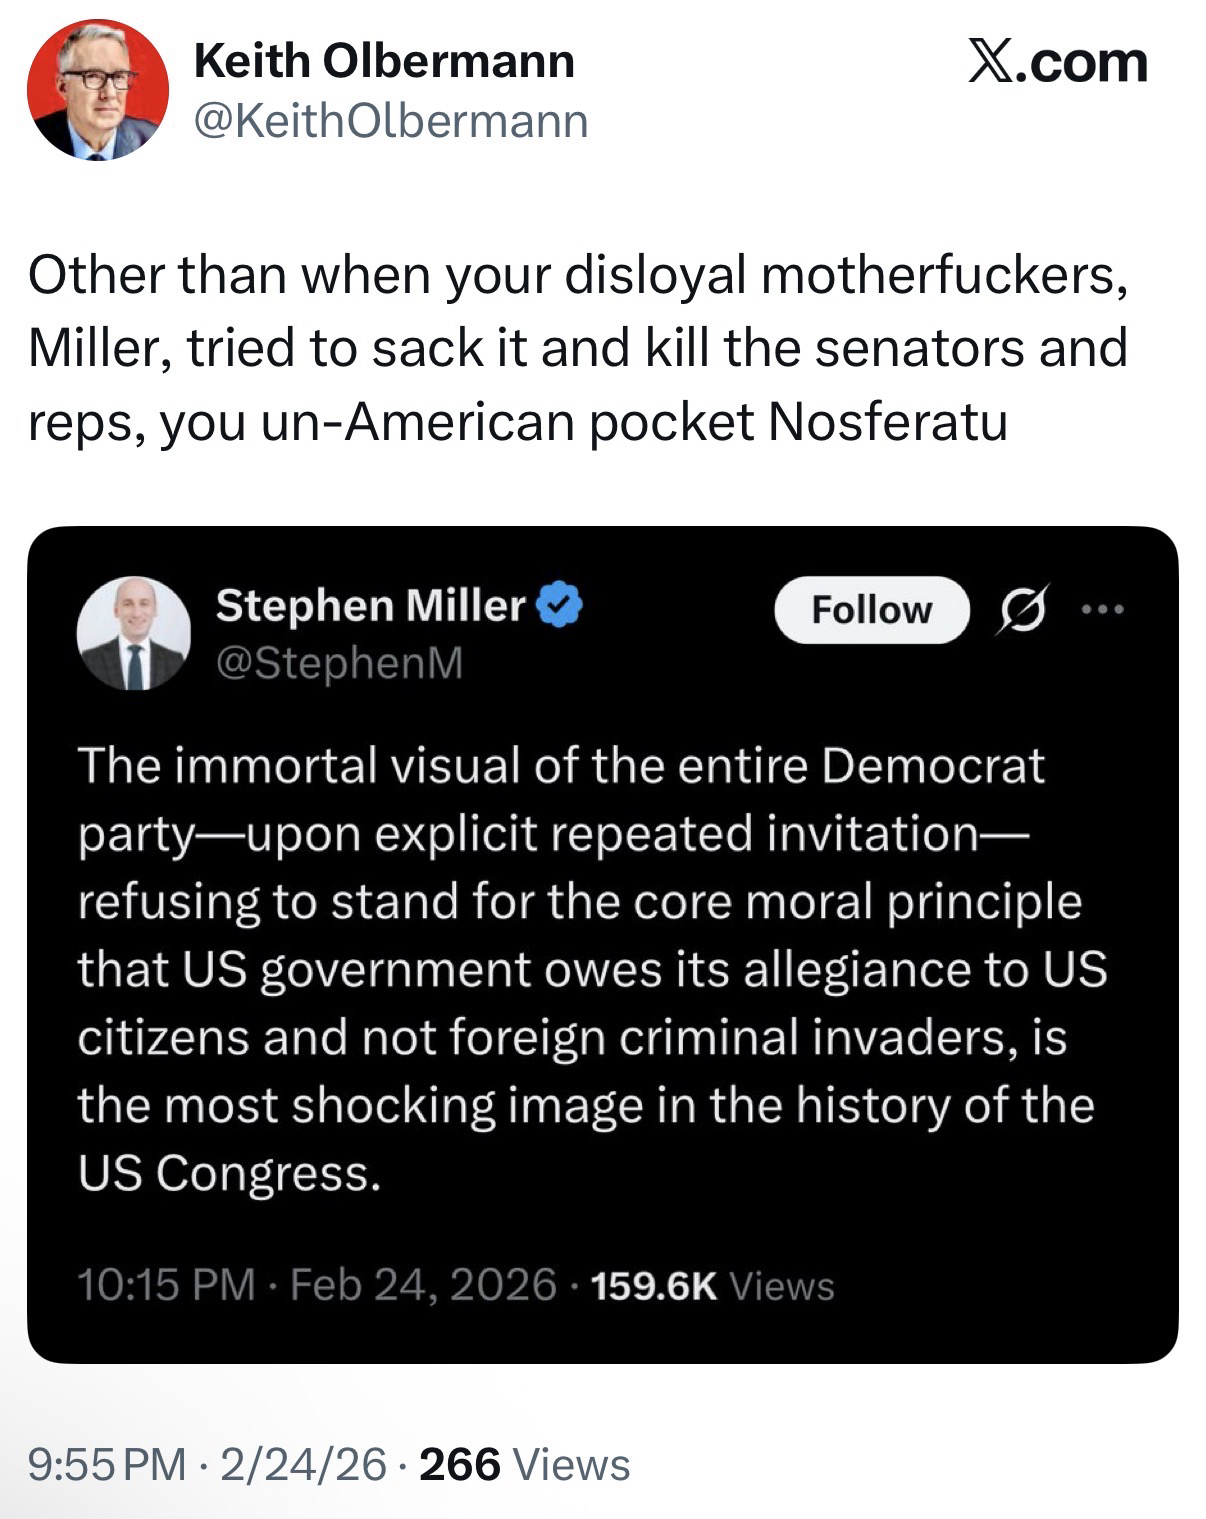Open the quoted Stephen Miller tweet text
This screenshot has height=1519, width=1206.
[x=590, y=968]
